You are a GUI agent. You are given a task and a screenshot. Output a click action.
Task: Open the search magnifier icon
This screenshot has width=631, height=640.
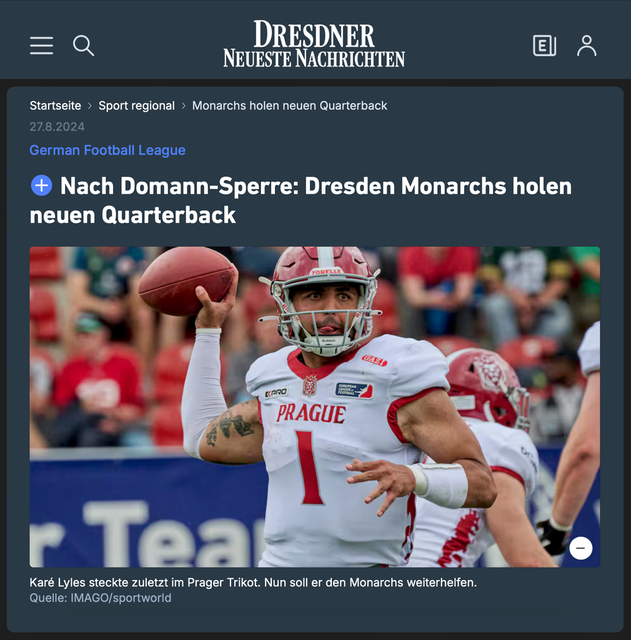(83, 45)
